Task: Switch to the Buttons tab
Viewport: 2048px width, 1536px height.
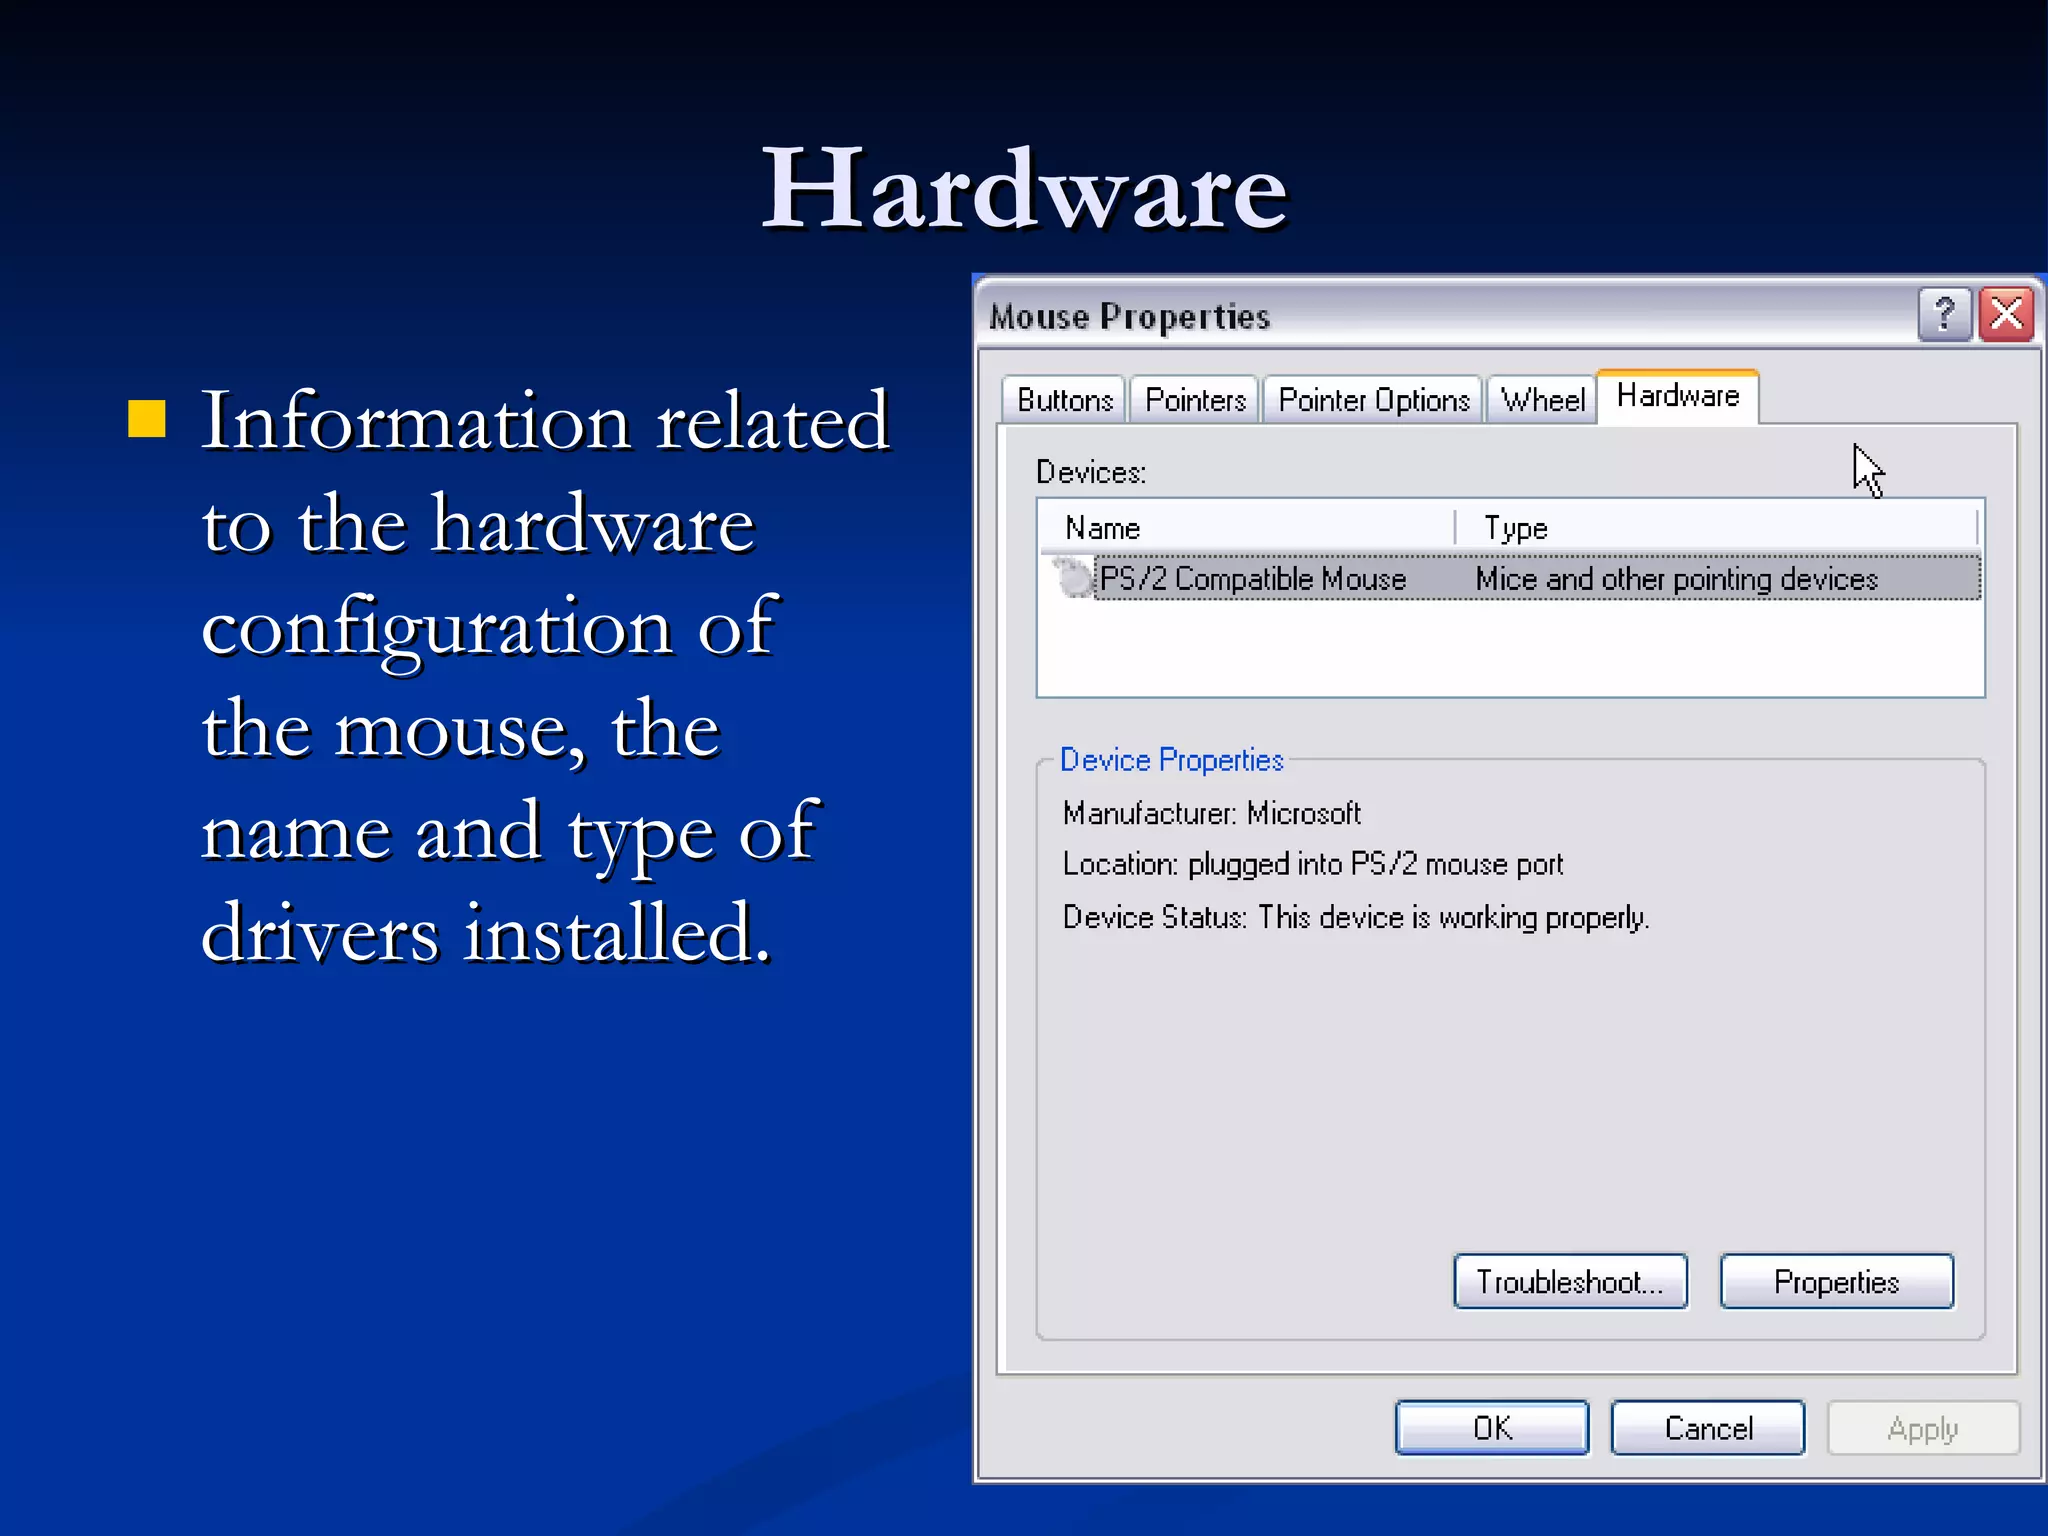Action: [1064, 400]
